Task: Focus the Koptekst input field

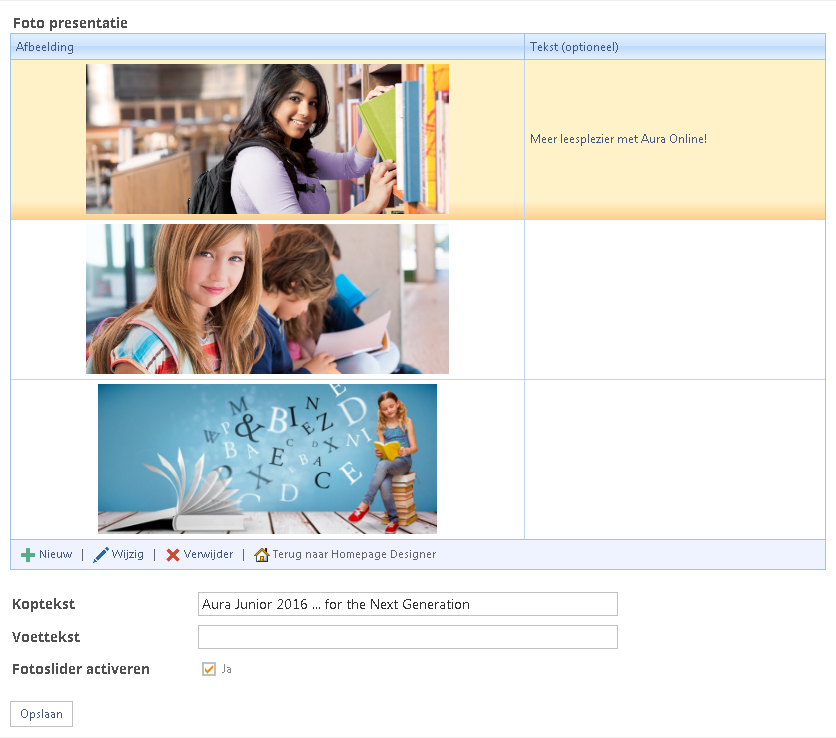Action: [x=407, y=604]
